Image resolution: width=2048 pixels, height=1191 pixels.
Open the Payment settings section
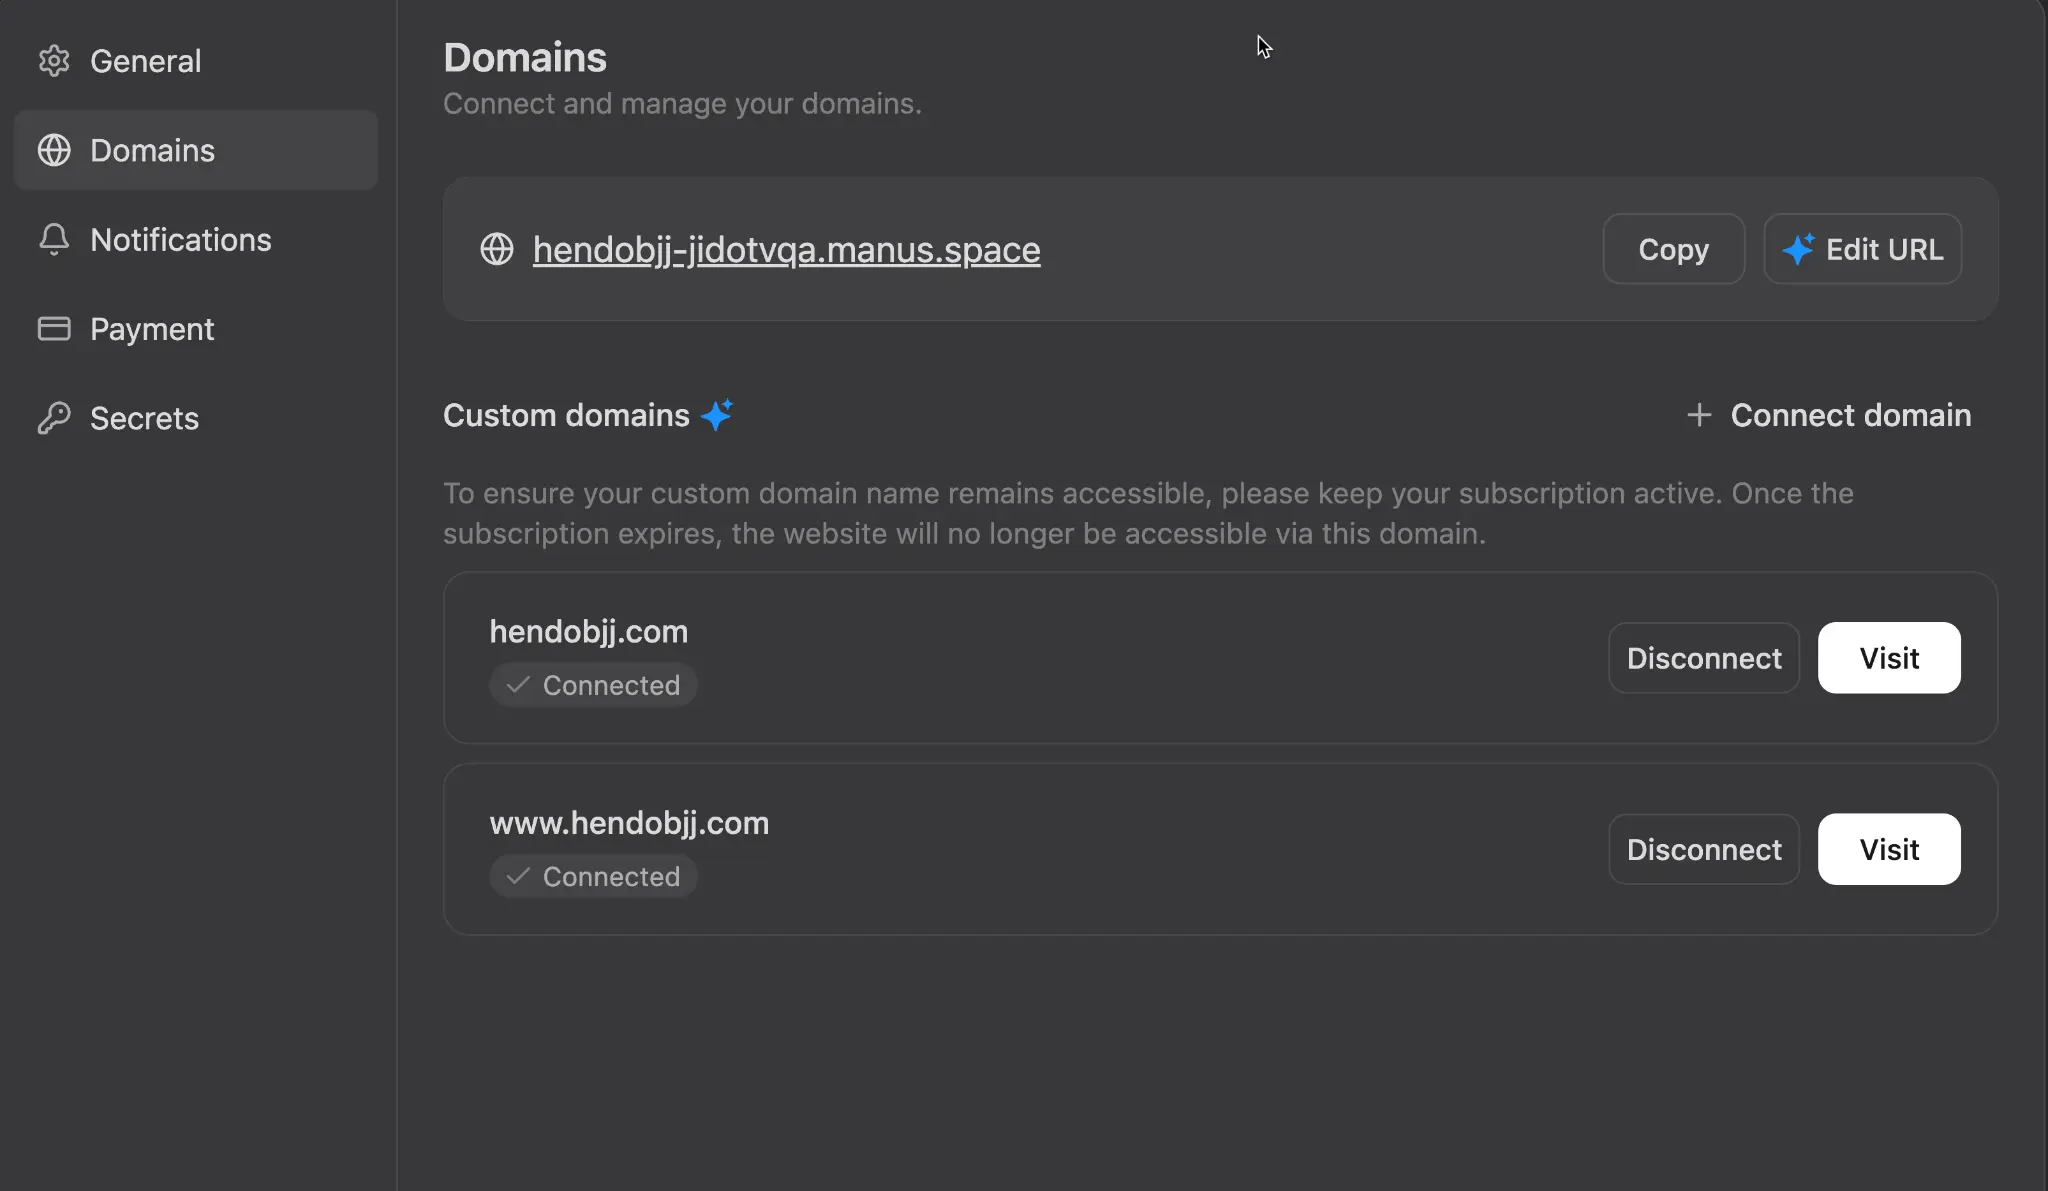pos(152,329)
